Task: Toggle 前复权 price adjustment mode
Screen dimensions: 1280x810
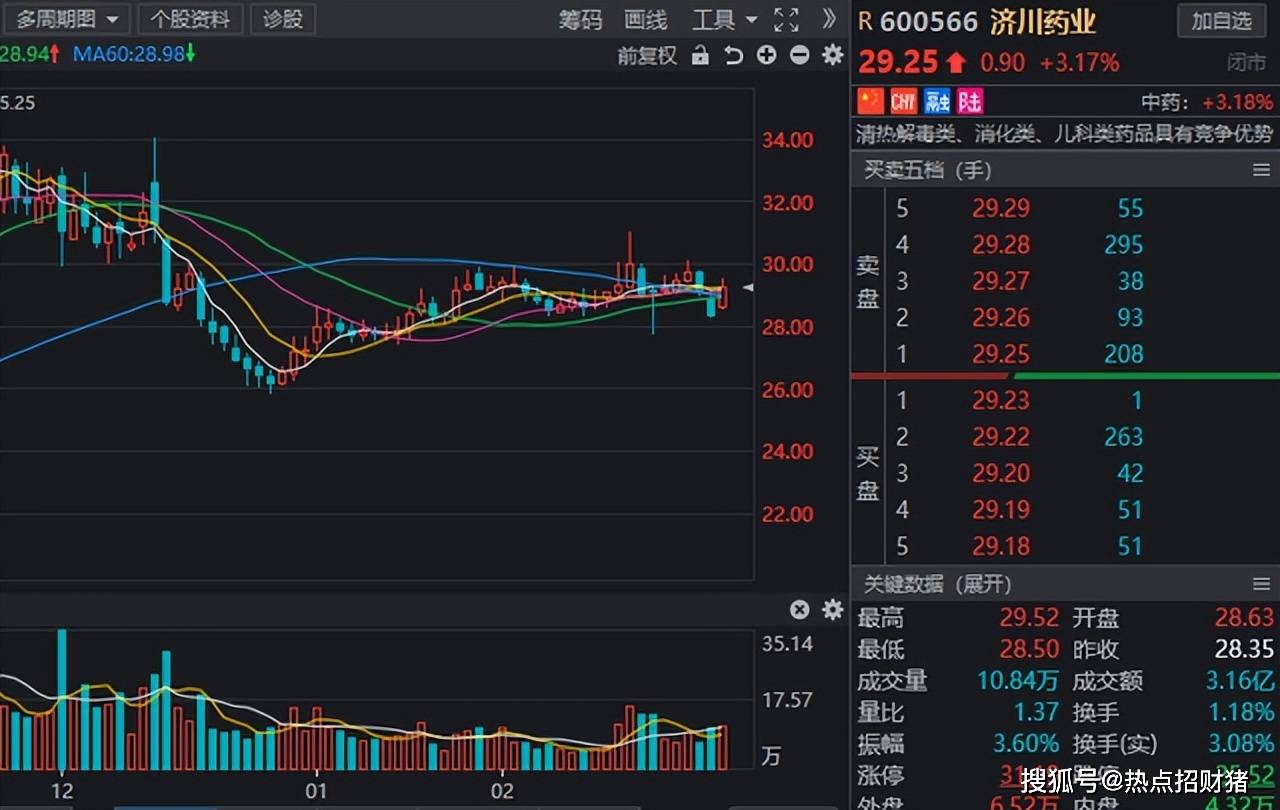Action: pos(647,56)
